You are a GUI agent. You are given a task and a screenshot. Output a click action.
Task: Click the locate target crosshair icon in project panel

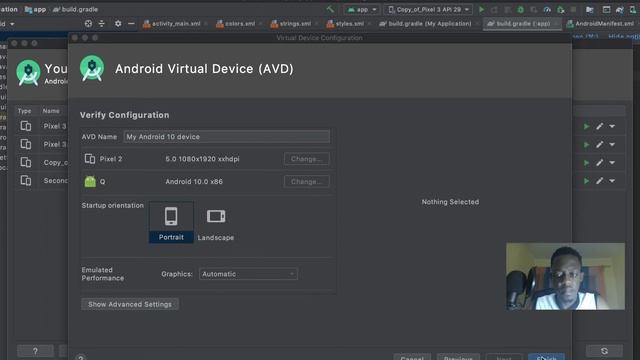pyautogui.click(x=88, y=24)
